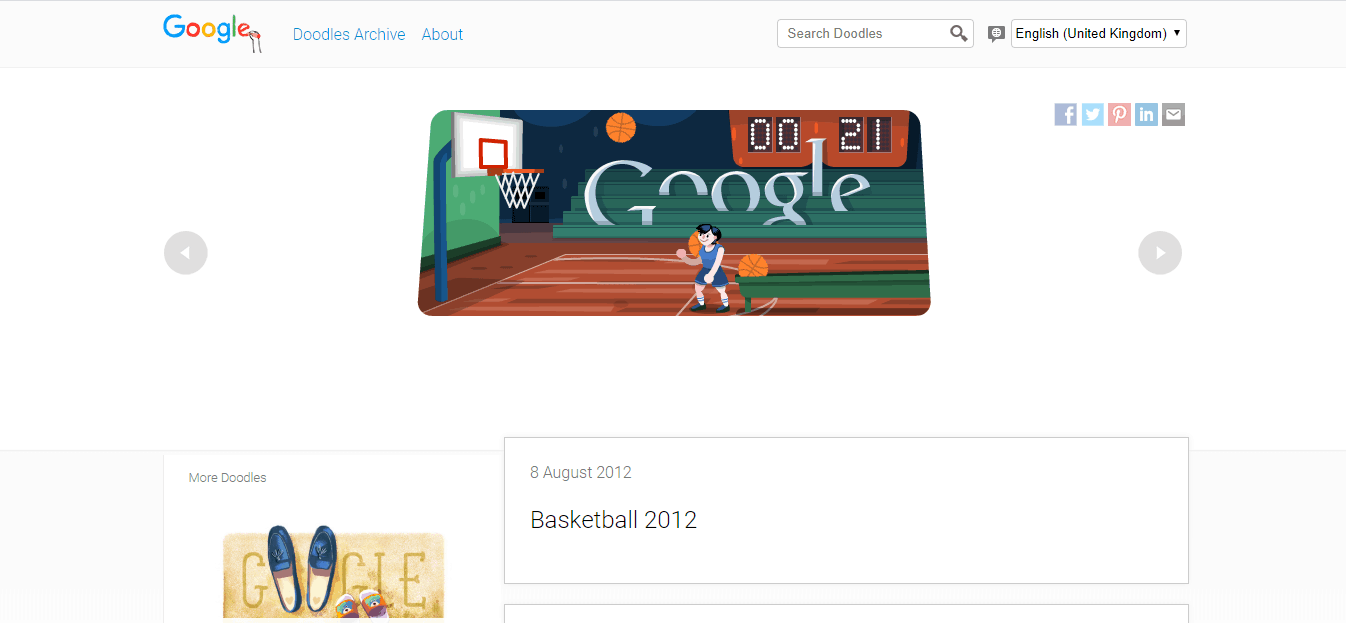Open the Basketball 2012 title

click(613, 520)
